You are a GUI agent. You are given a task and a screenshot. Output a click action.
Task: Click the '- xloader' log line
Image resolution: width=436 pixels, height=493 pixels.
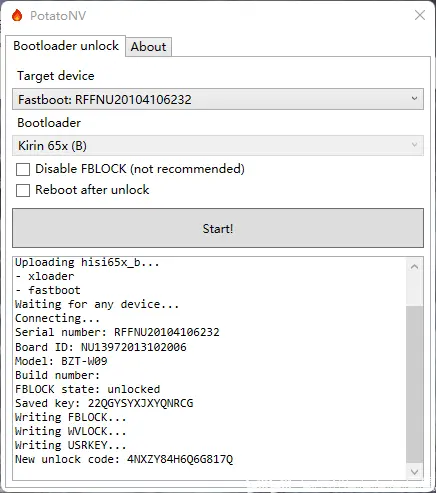[45, 276]
